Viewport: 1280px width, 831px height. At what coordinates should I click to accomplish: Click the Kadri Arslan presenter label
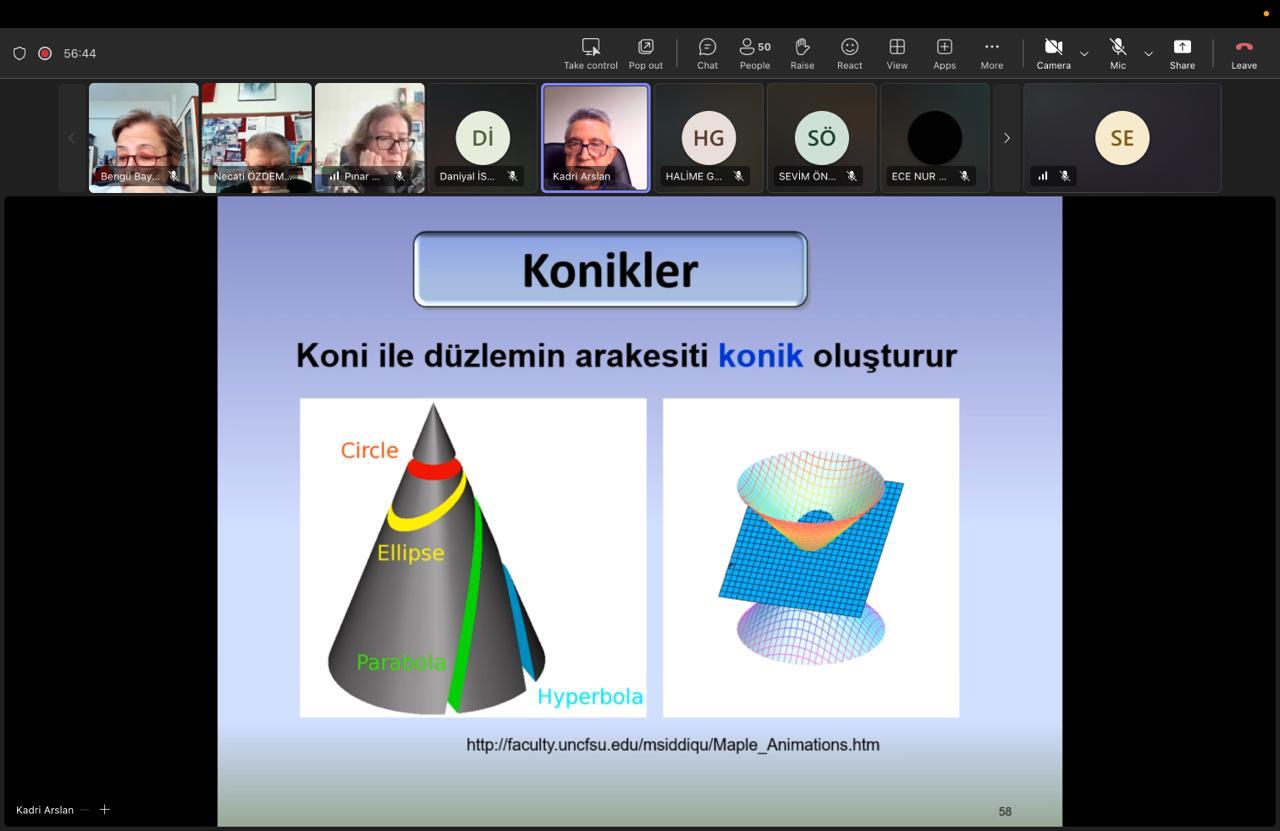pyautogui.click(x=45, y=810)
